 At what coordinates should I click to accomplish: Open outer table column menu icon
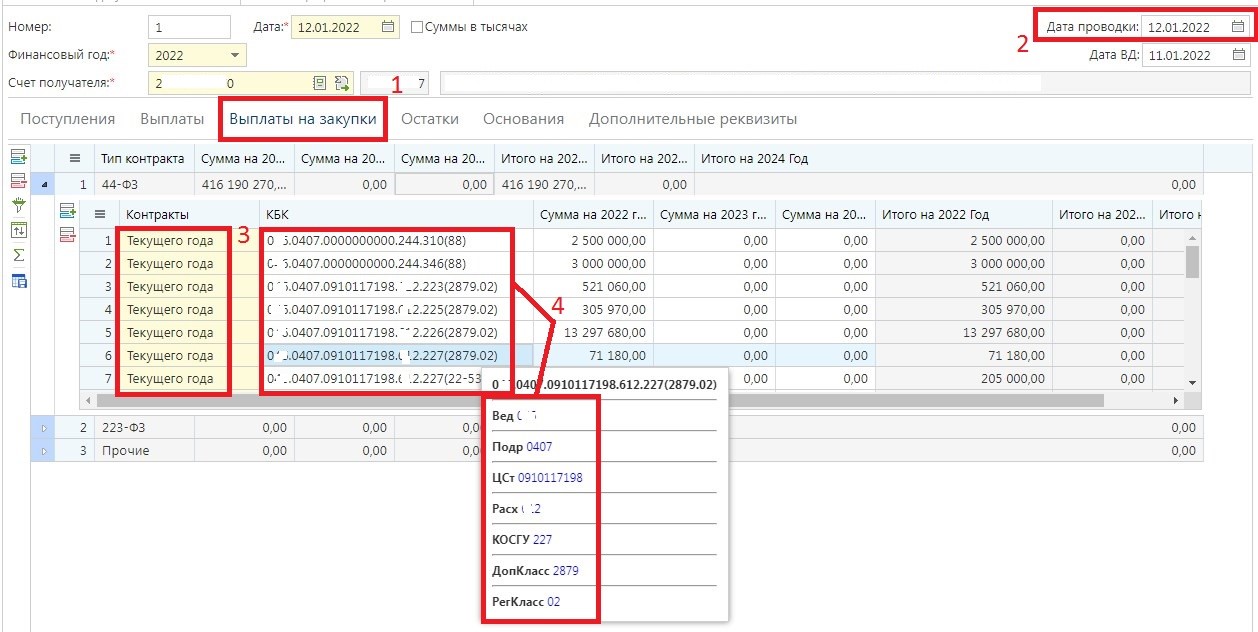[74, 159]
